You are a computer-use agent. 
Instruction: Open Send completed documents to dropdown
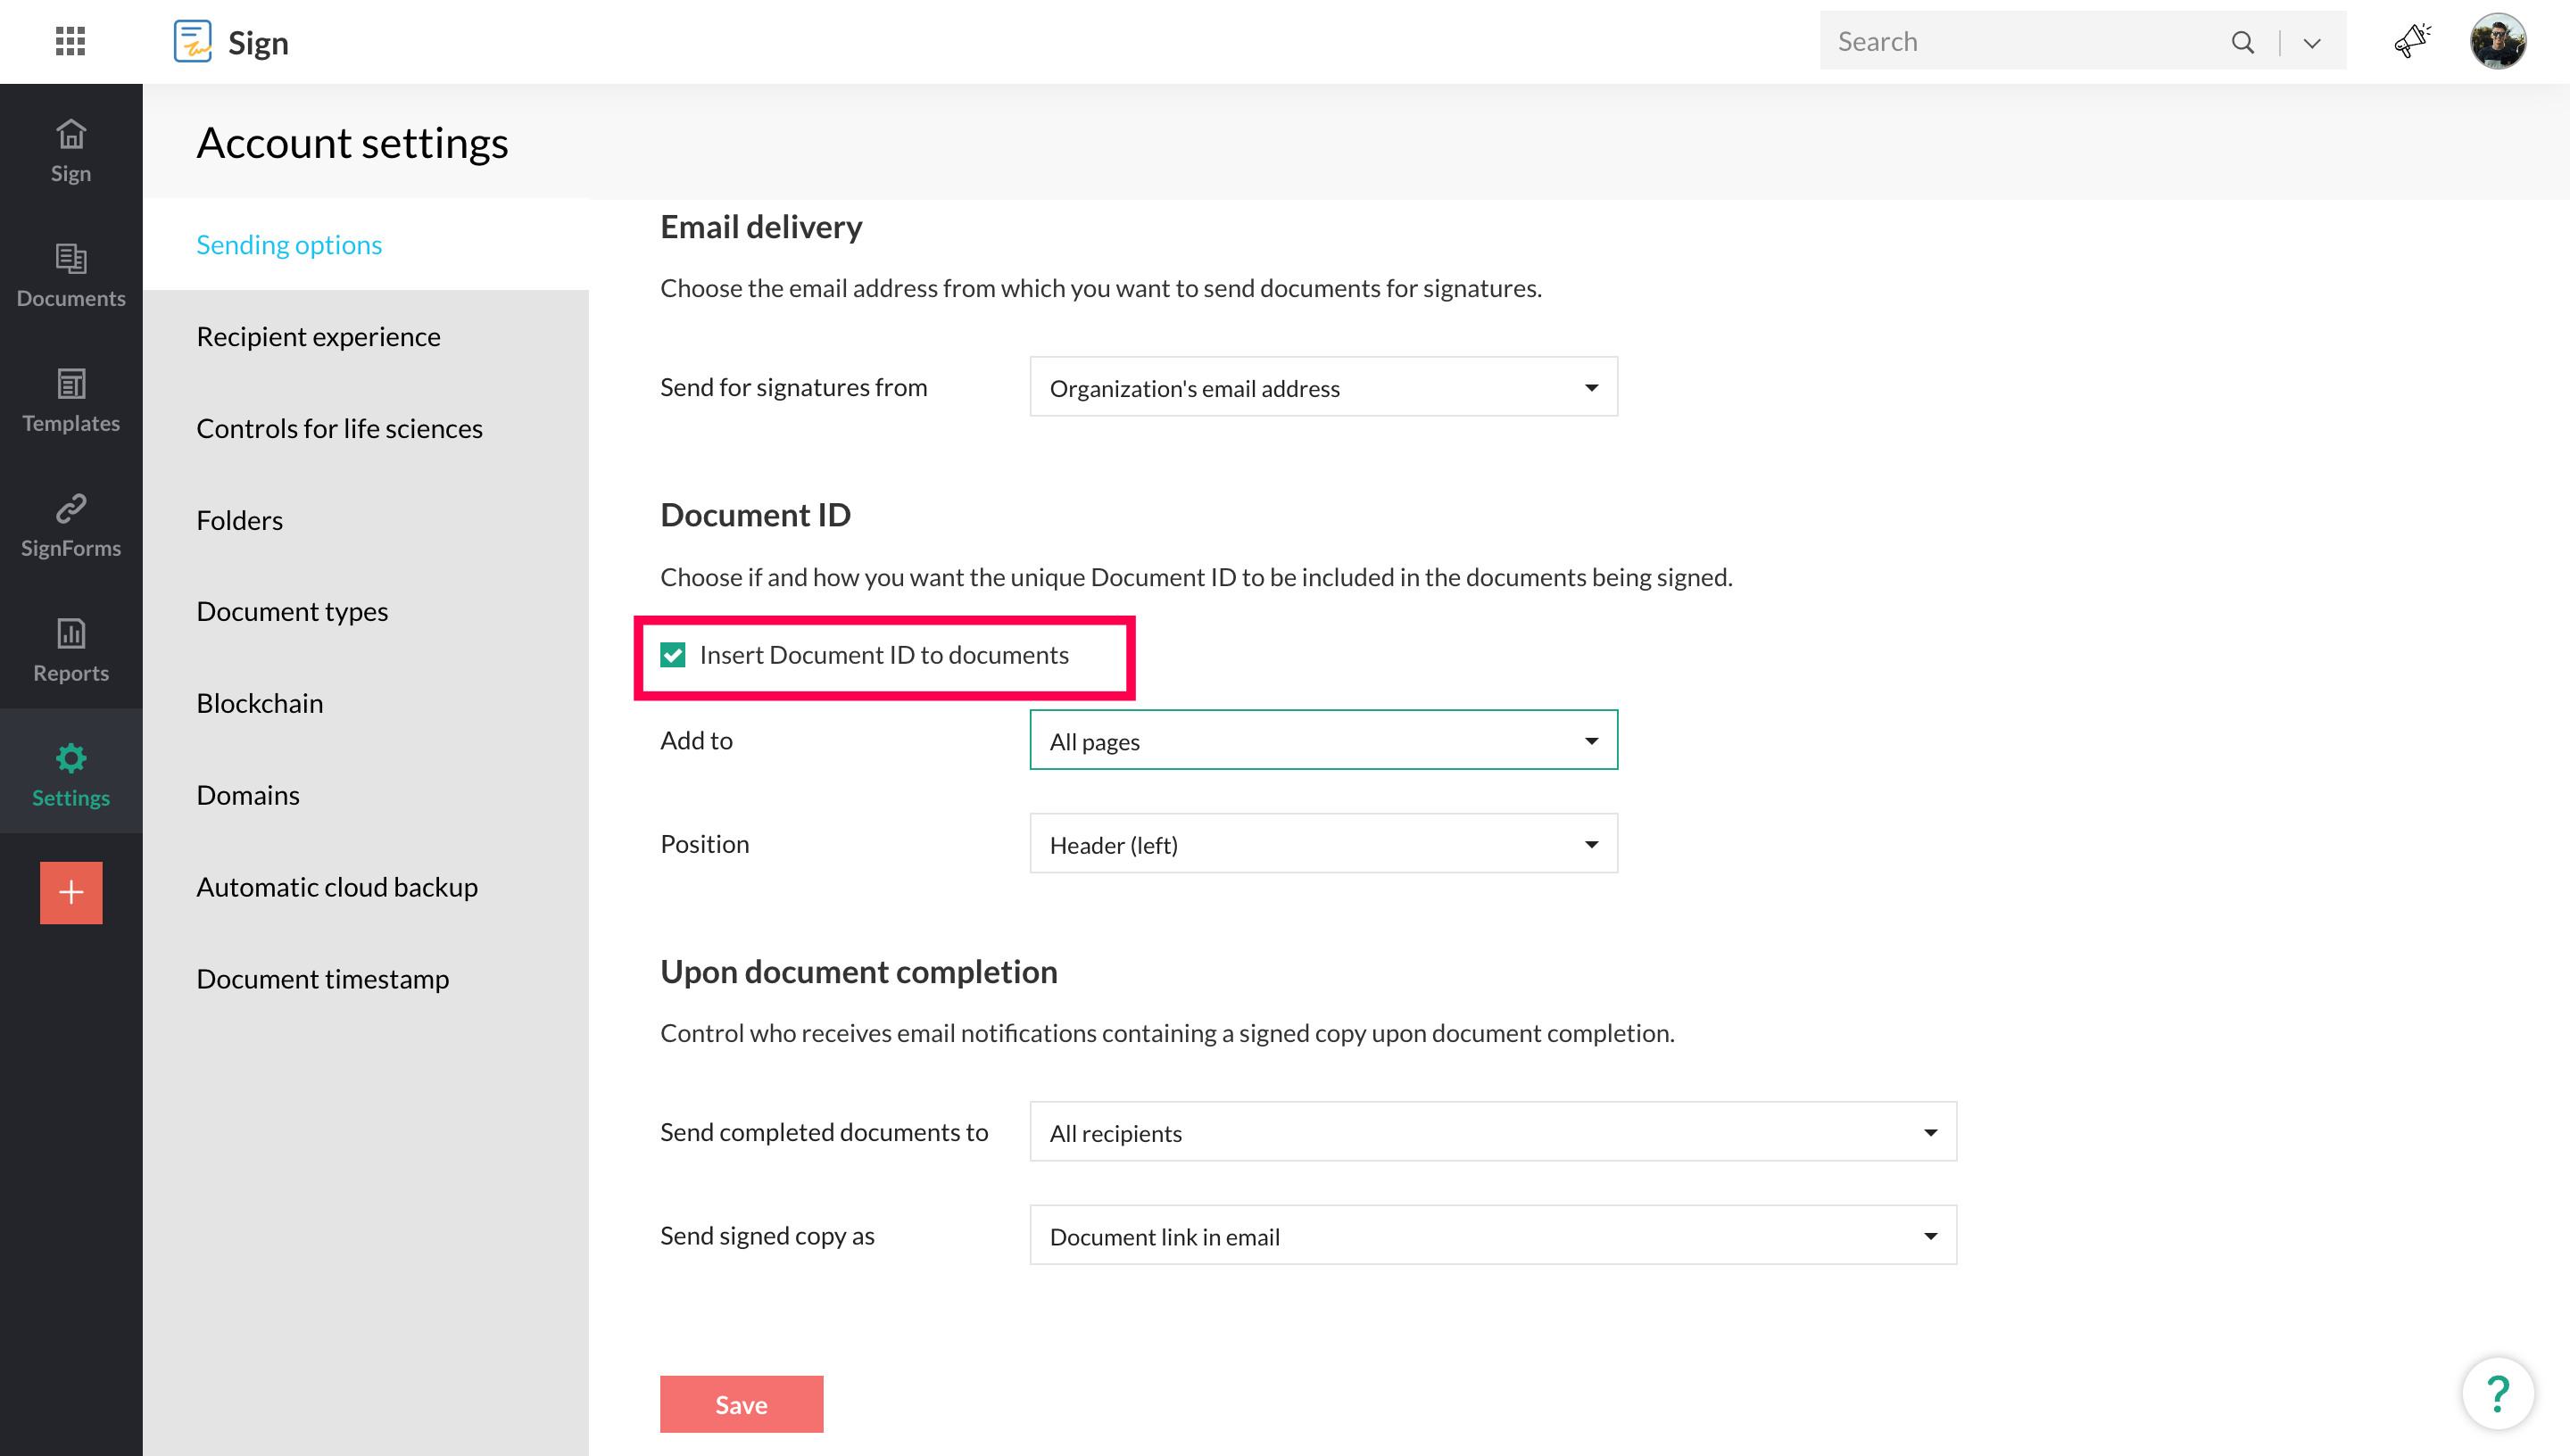pos(1492,1132)
